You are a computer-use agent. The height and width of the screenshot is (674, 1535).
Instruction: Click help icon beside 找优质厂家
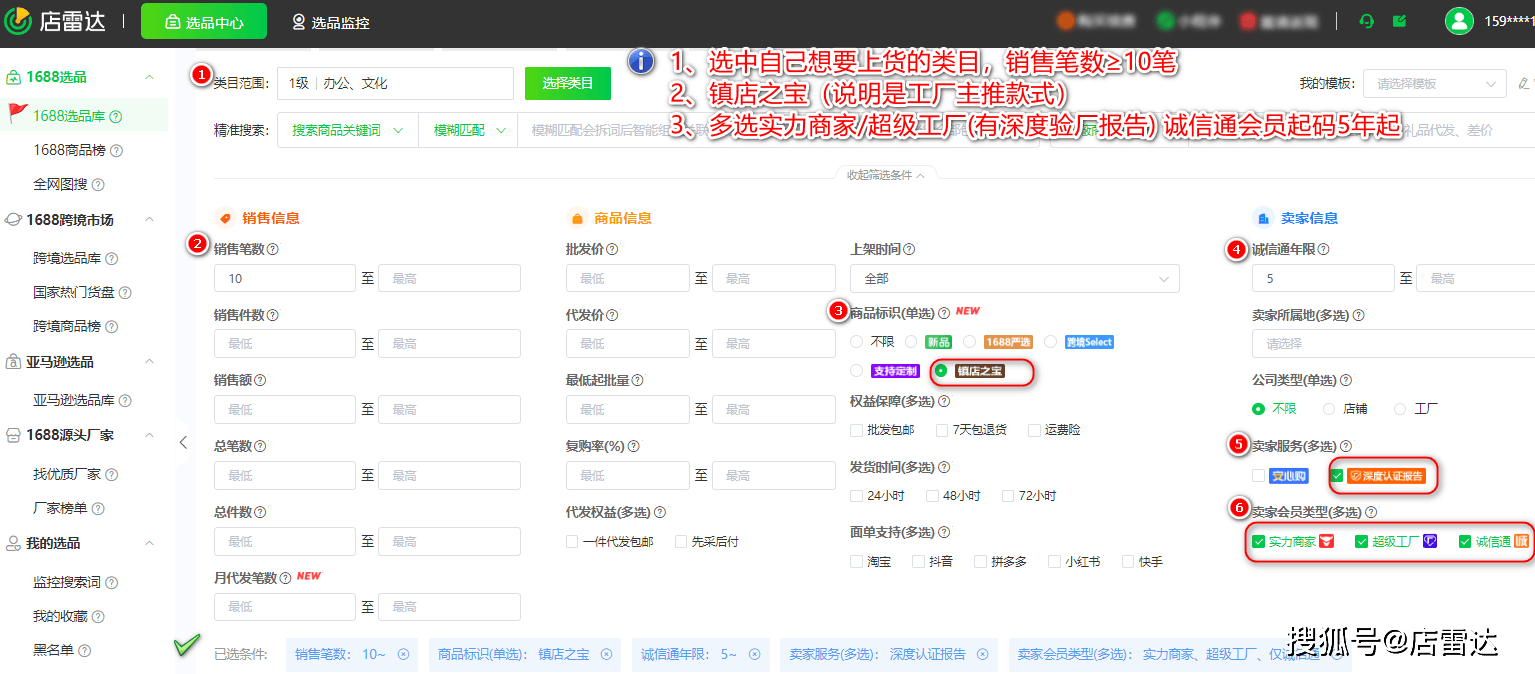[111, 475]
